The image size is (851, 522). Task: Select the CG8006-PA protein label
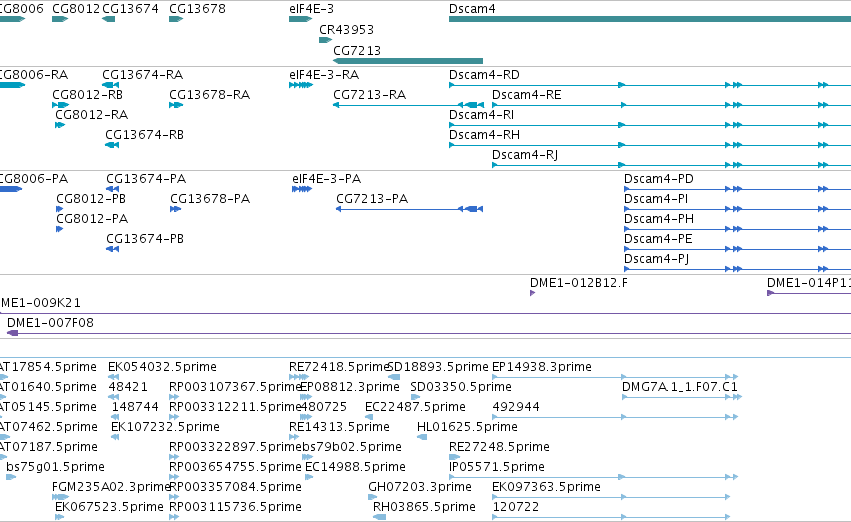(x=34, y=179)
